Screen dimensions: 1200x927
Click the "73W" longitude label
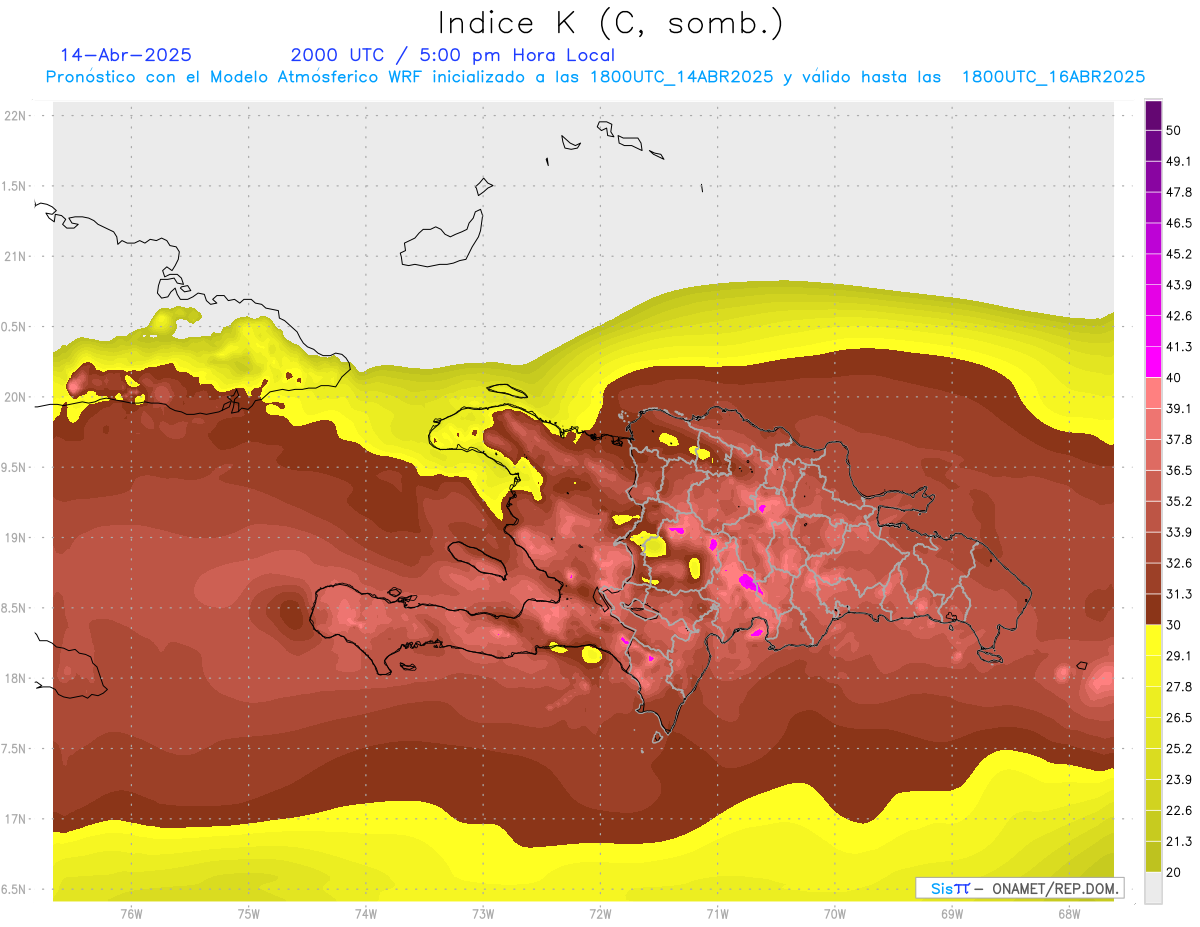click(483, 914)
